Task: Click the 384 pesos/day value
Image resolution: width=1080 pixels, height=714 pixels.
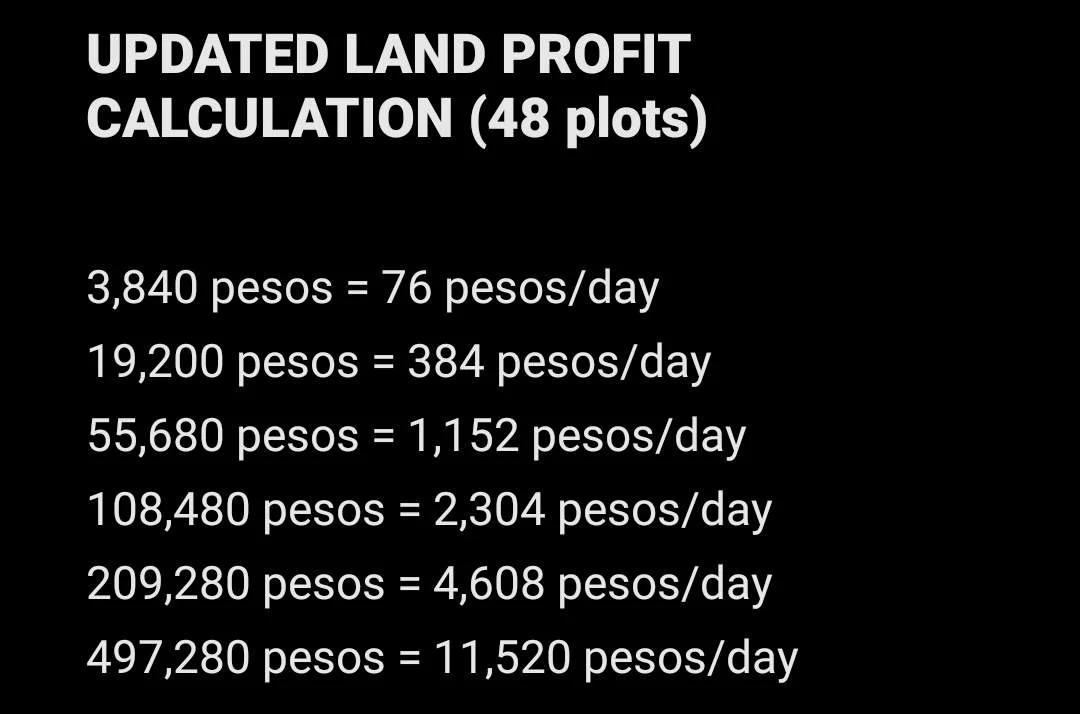Action: tap(559, 362)
